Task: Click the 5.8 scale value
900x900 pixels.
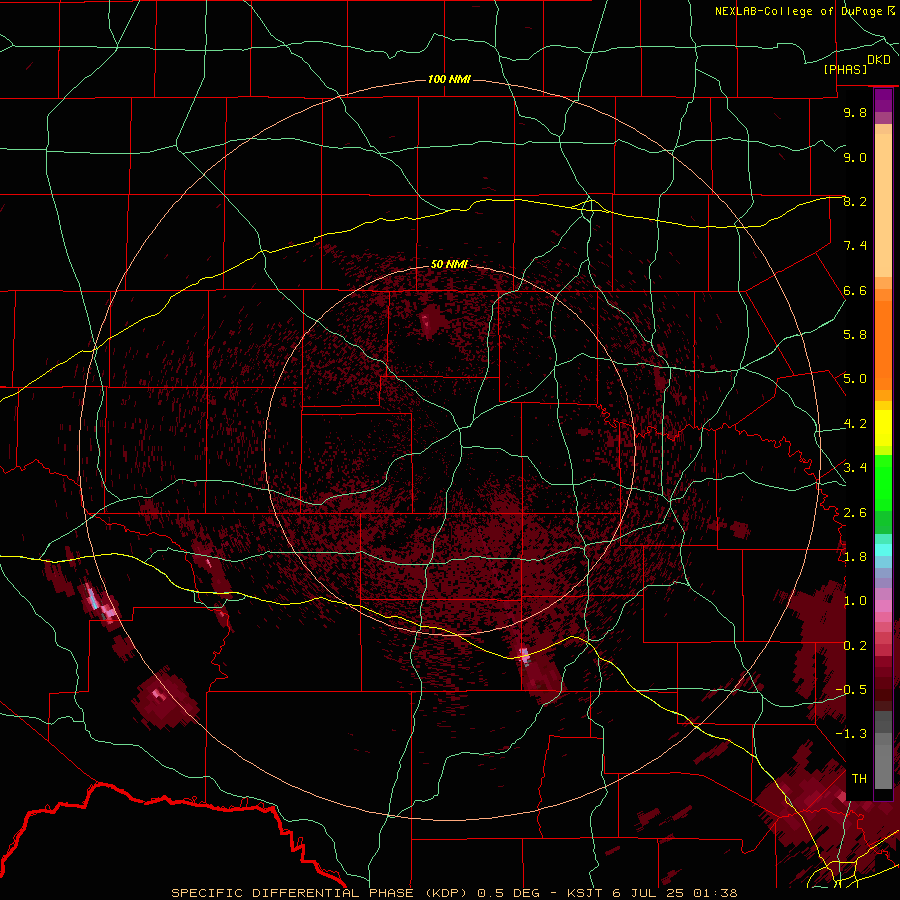Action: [x=855, y=335]
